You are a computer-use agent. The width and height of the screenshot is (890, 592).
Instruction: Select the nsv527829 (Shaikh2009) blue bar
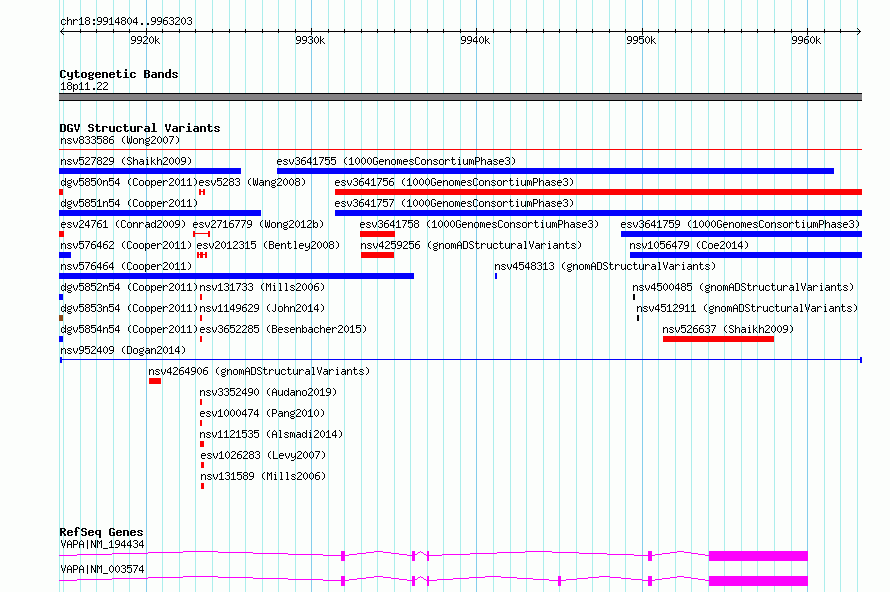(150, 171)
